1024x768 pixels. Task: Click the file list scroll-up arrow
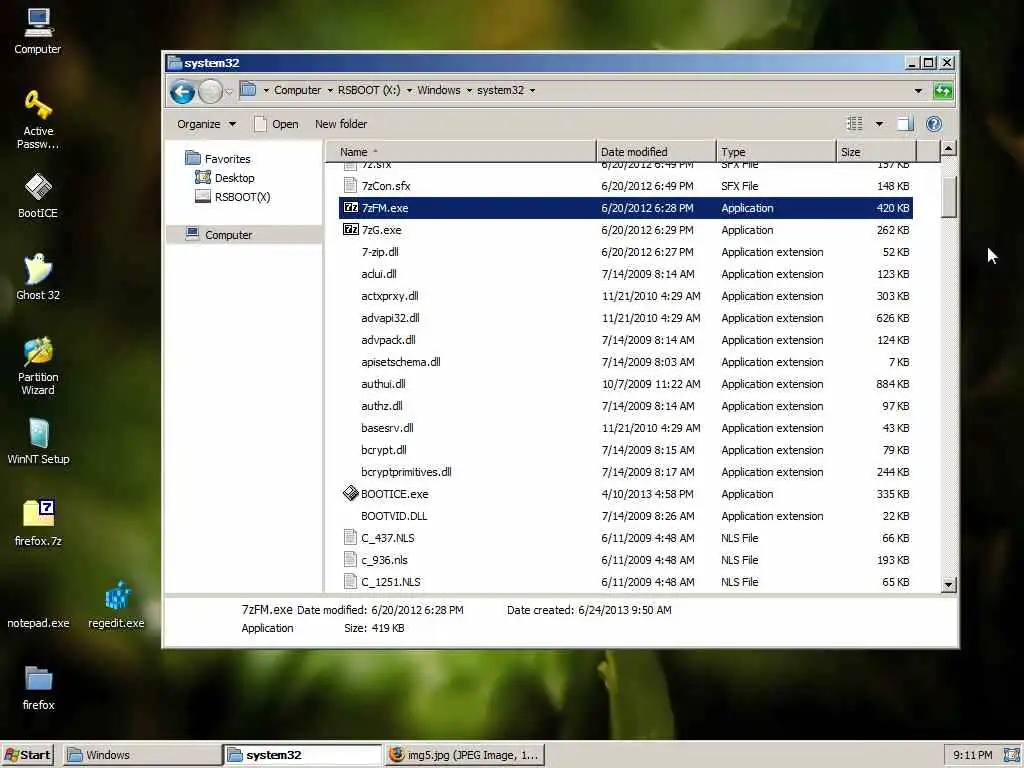point(948,149)
